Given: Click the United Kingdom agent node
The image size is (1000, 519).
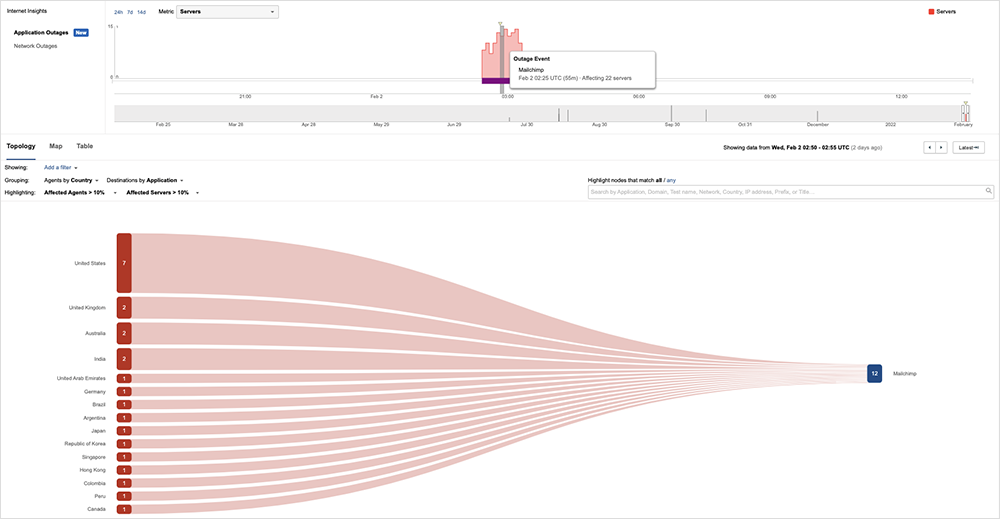Looking at the screenshot, I should click(124, 307).
